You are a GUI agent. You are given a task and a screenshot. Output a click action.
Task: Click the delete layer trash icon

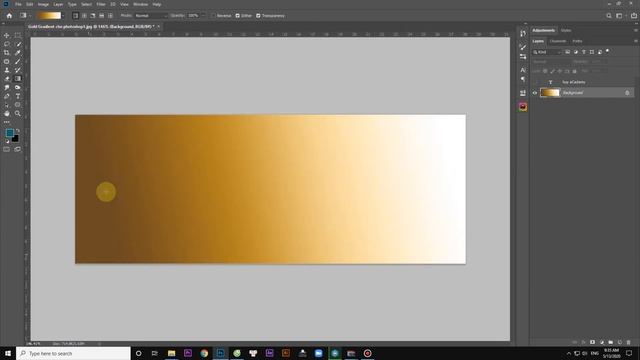(629, 342)
